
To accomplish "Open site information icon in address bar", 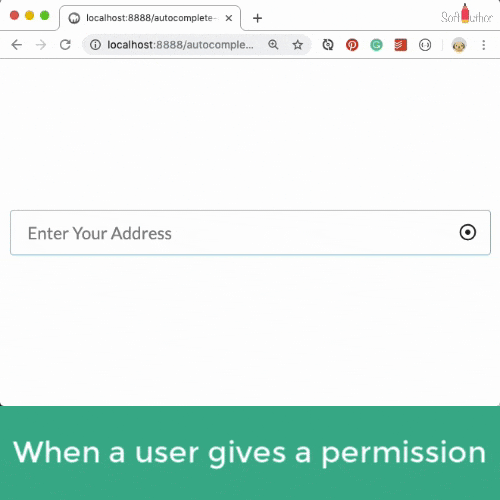I will coord(95,45).
